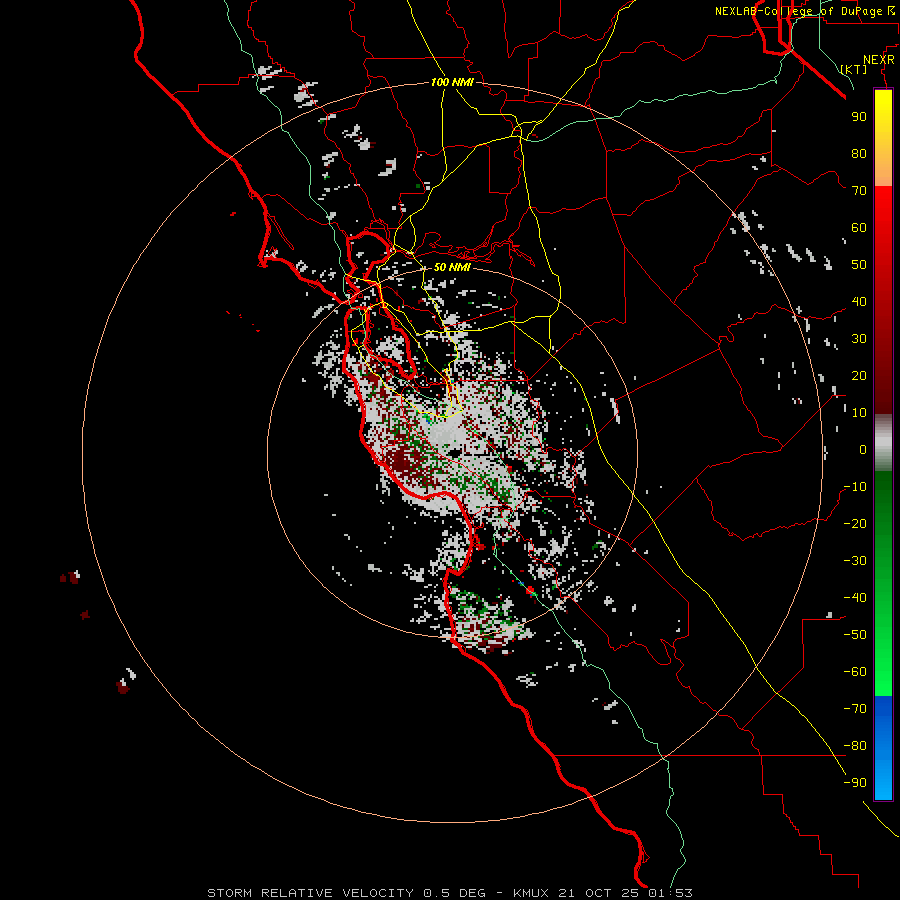900x900 pixels.
Task: Click the storm relative velocity footer caption
Action: 450,893
